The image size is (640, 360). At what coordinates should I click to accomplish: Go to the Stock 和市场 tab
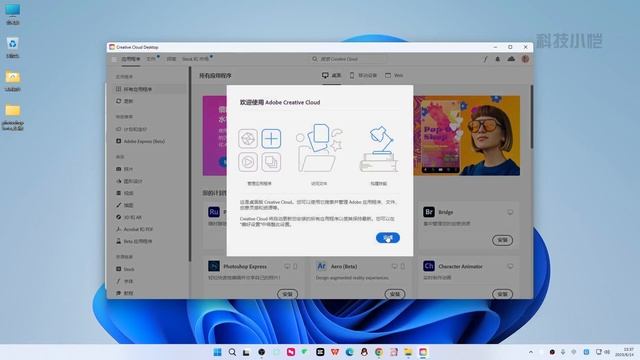(195, 59)
